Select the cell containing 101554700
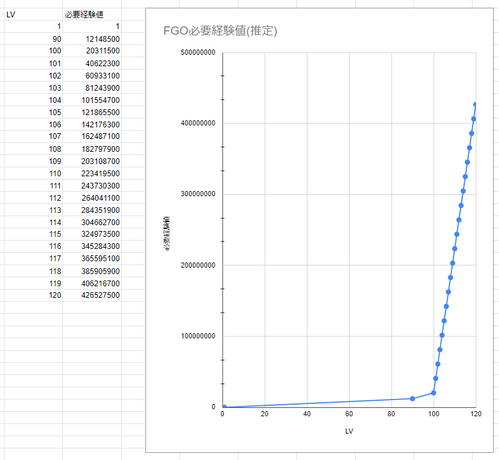 [x=92, y=100]
